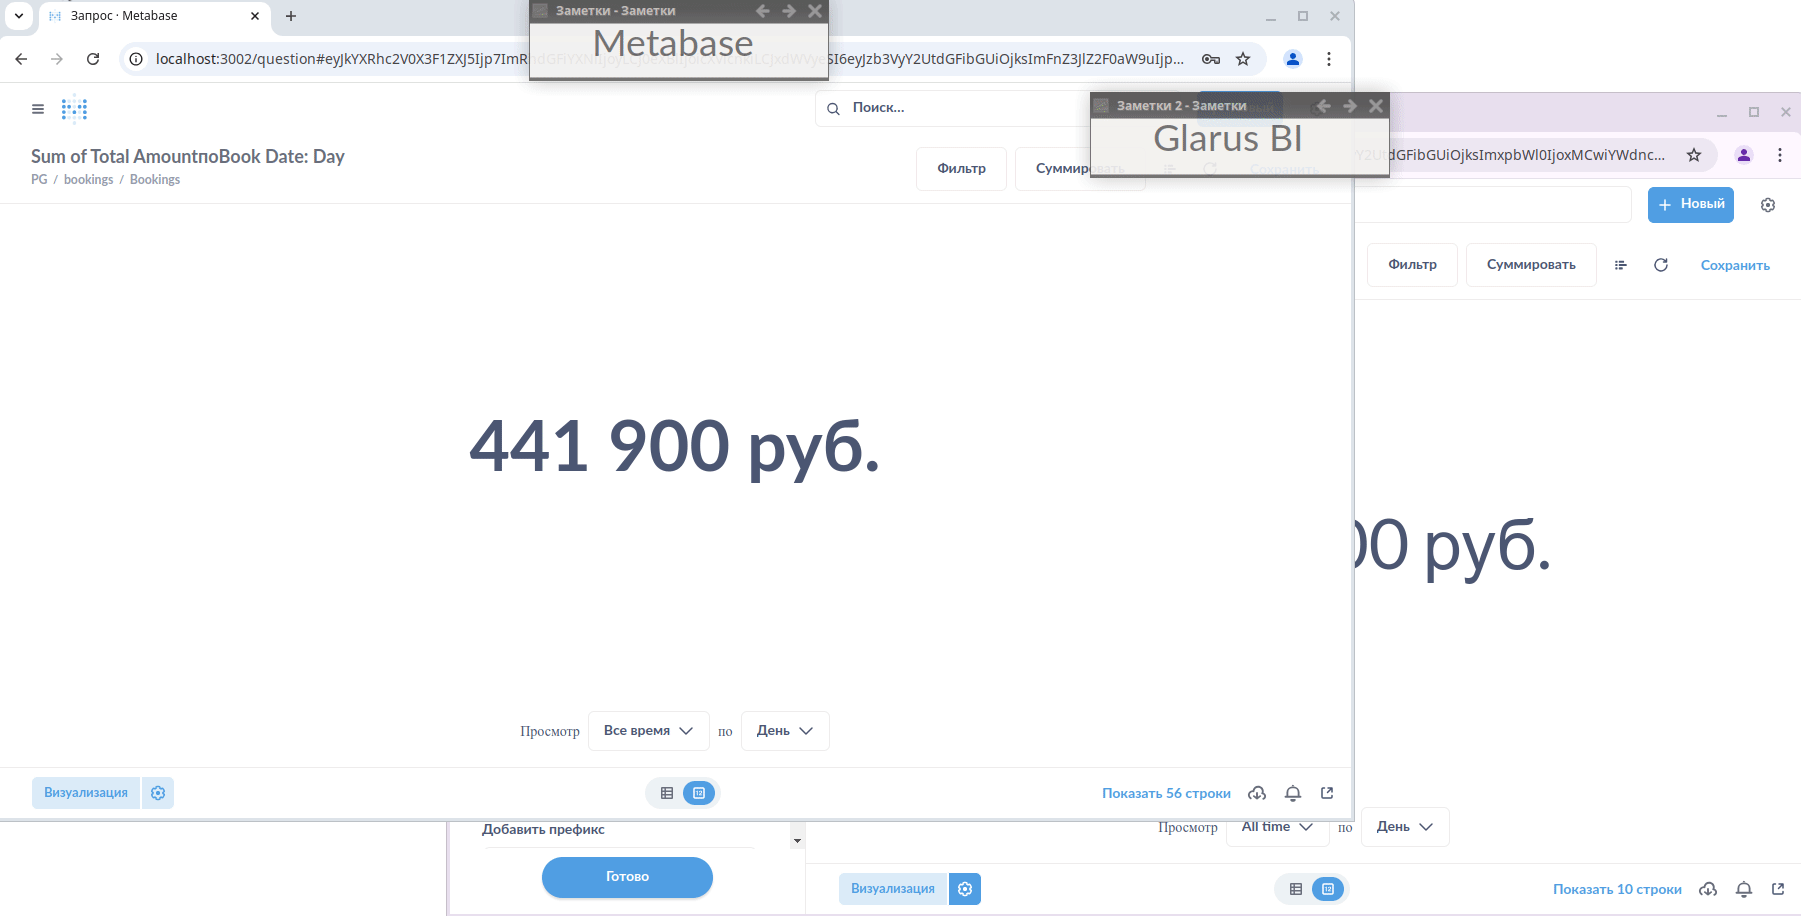Image resolution: width=1801 pixels, height=916 pixels.
Task: Open День dropdown beside Все время
Action: click(784, 731)
